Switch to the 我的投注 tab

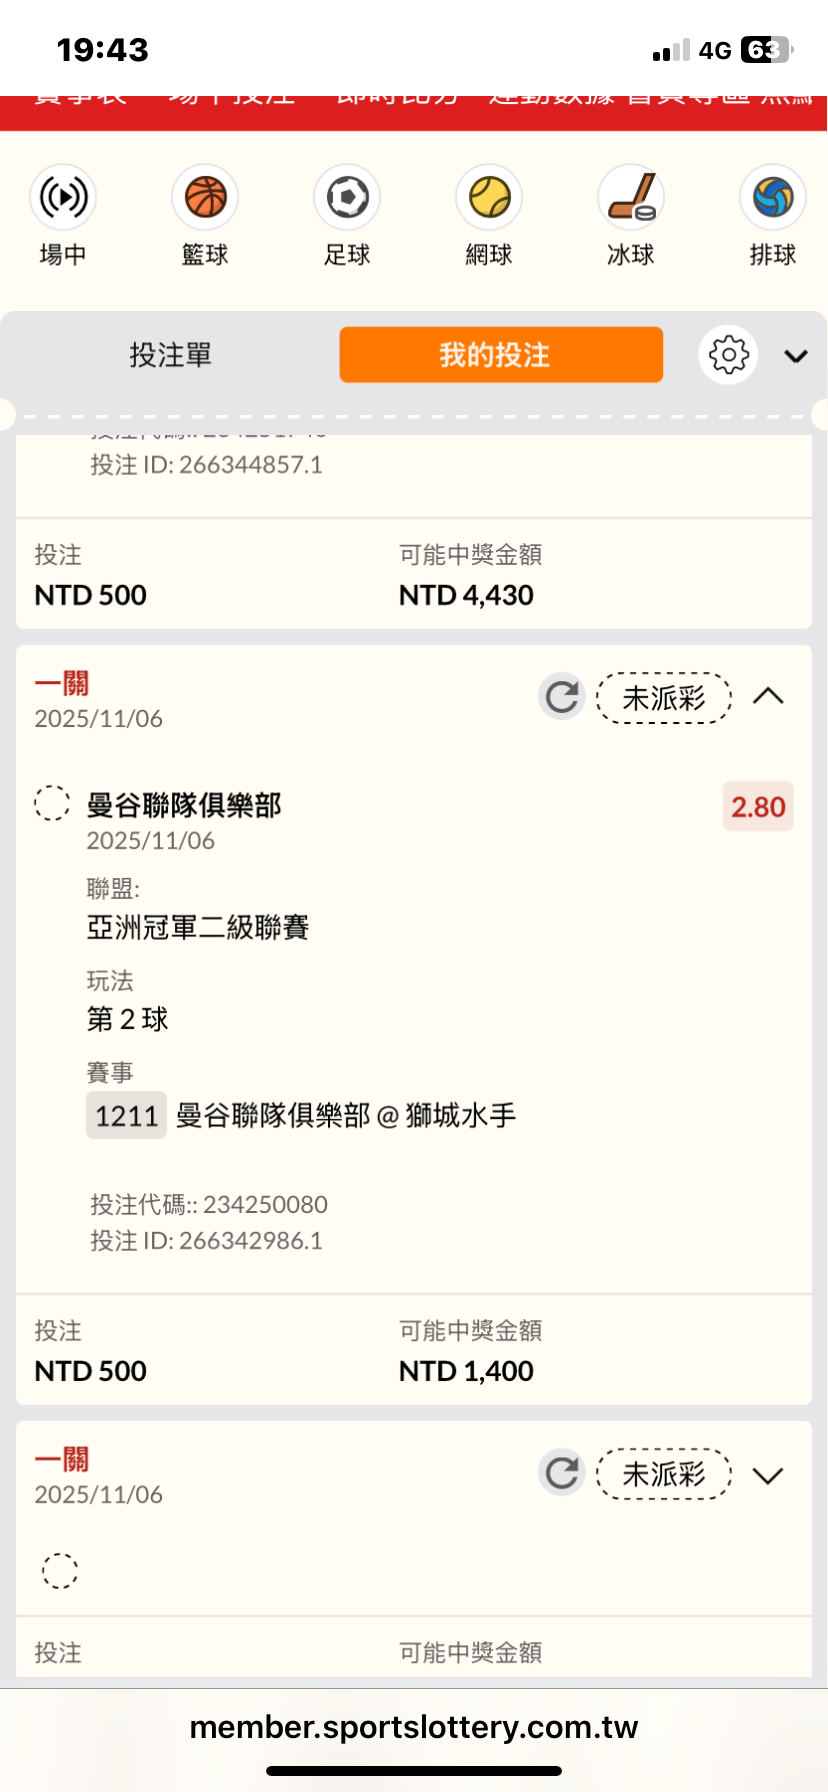(501, 355)
